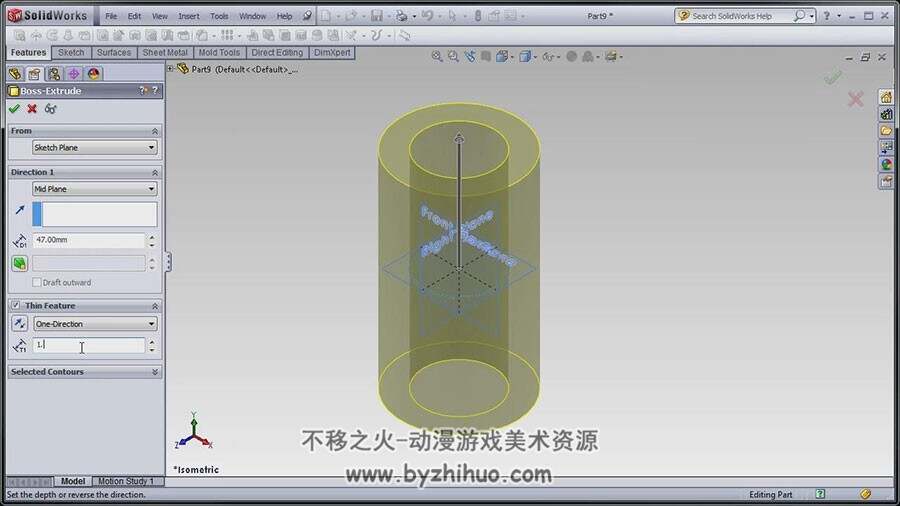This screenshot has height=506, width=900.
Task: Expand the Selected Contours section
Action: pos(154,372)
